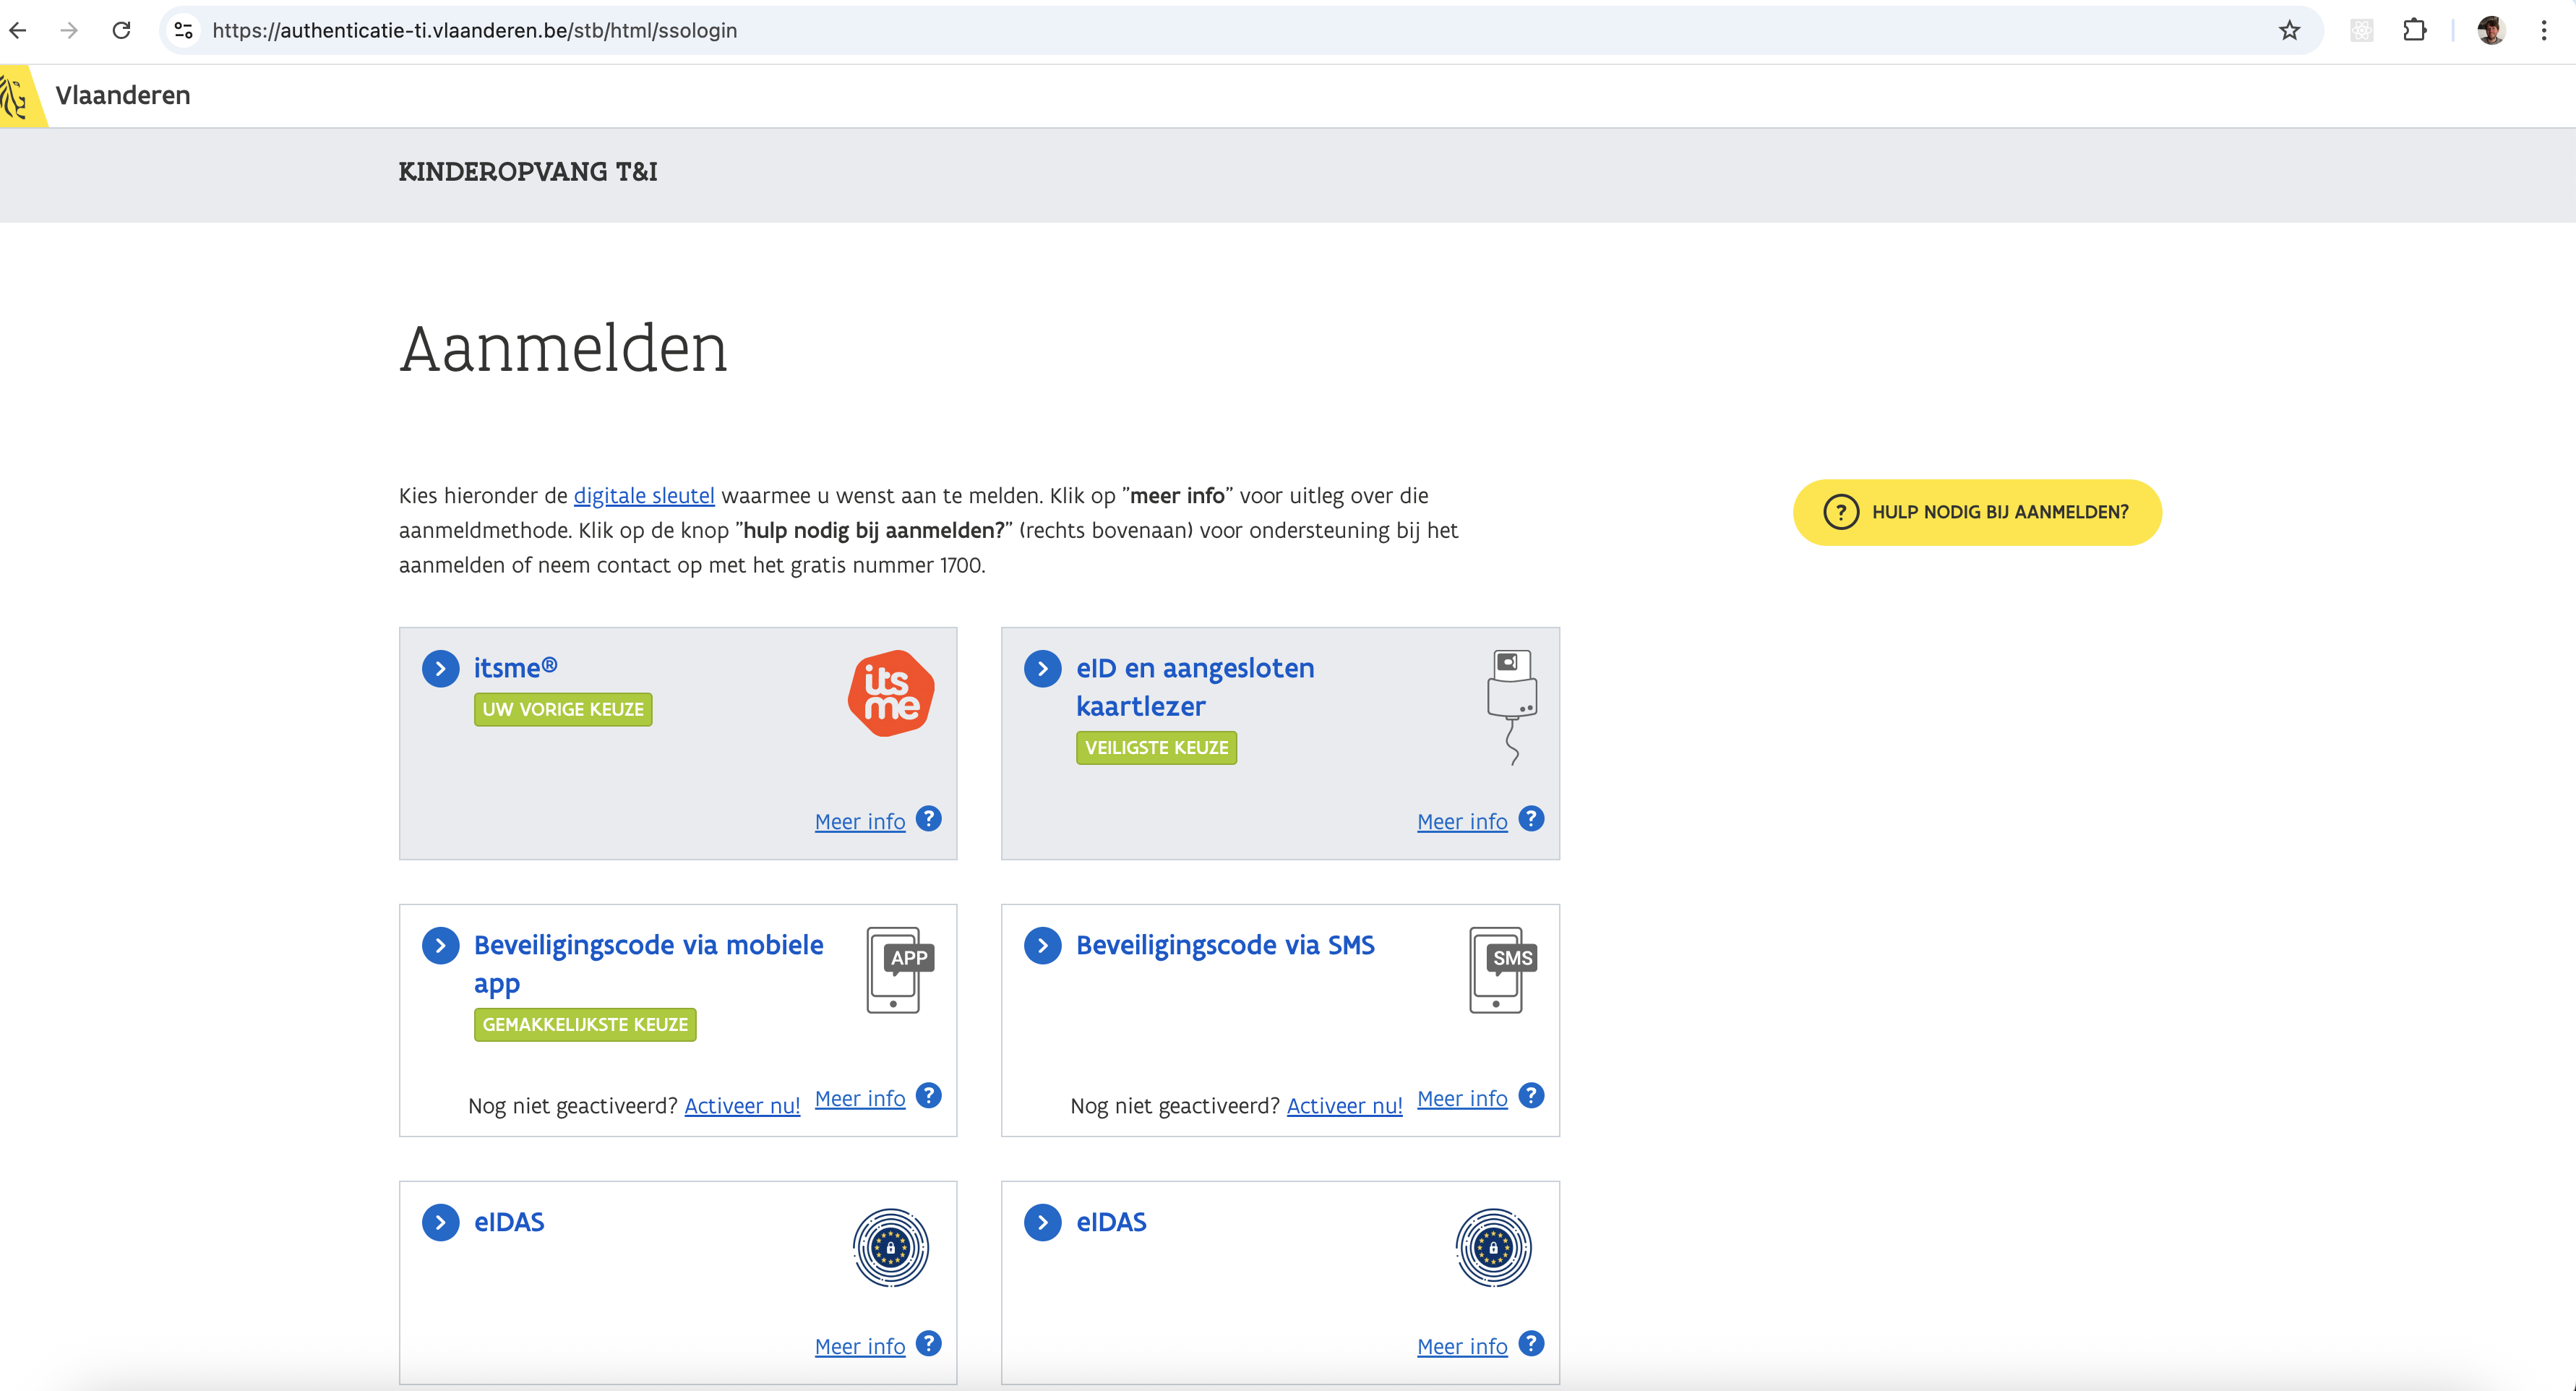2576x1391 pixels.
Task: Click blue arrow on left eIDAS card
Action: (440, 1223)
